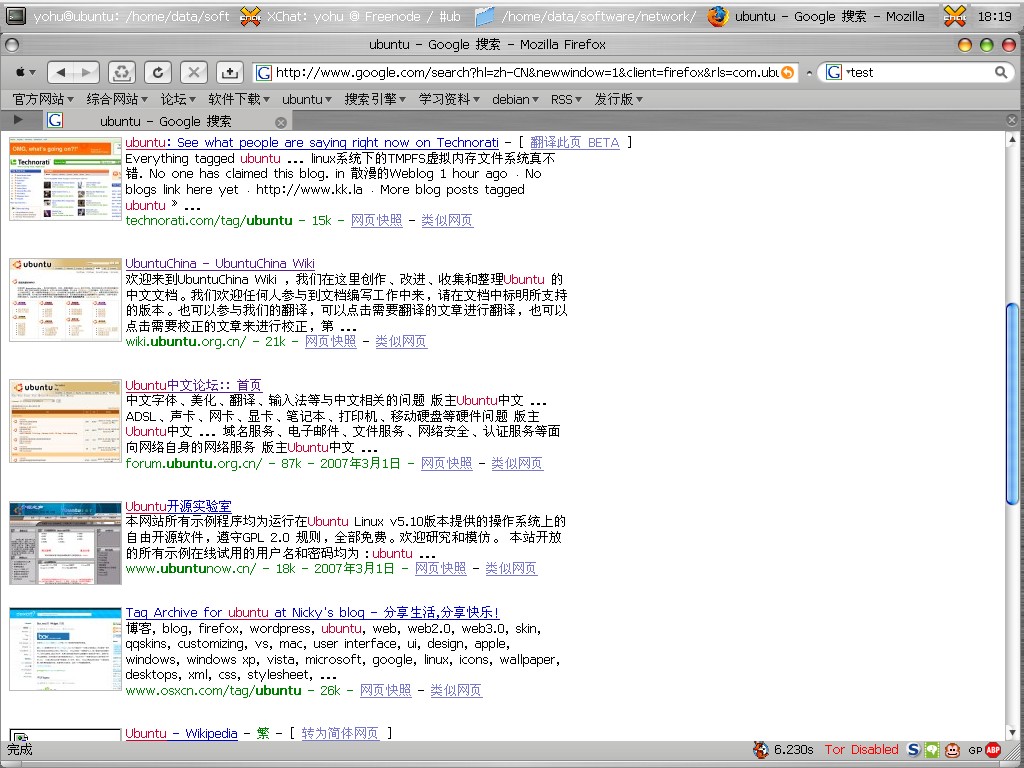Click the recycle-arrows toolbar button
This screenshot has width=1024, height=768.
click(121, 72)
